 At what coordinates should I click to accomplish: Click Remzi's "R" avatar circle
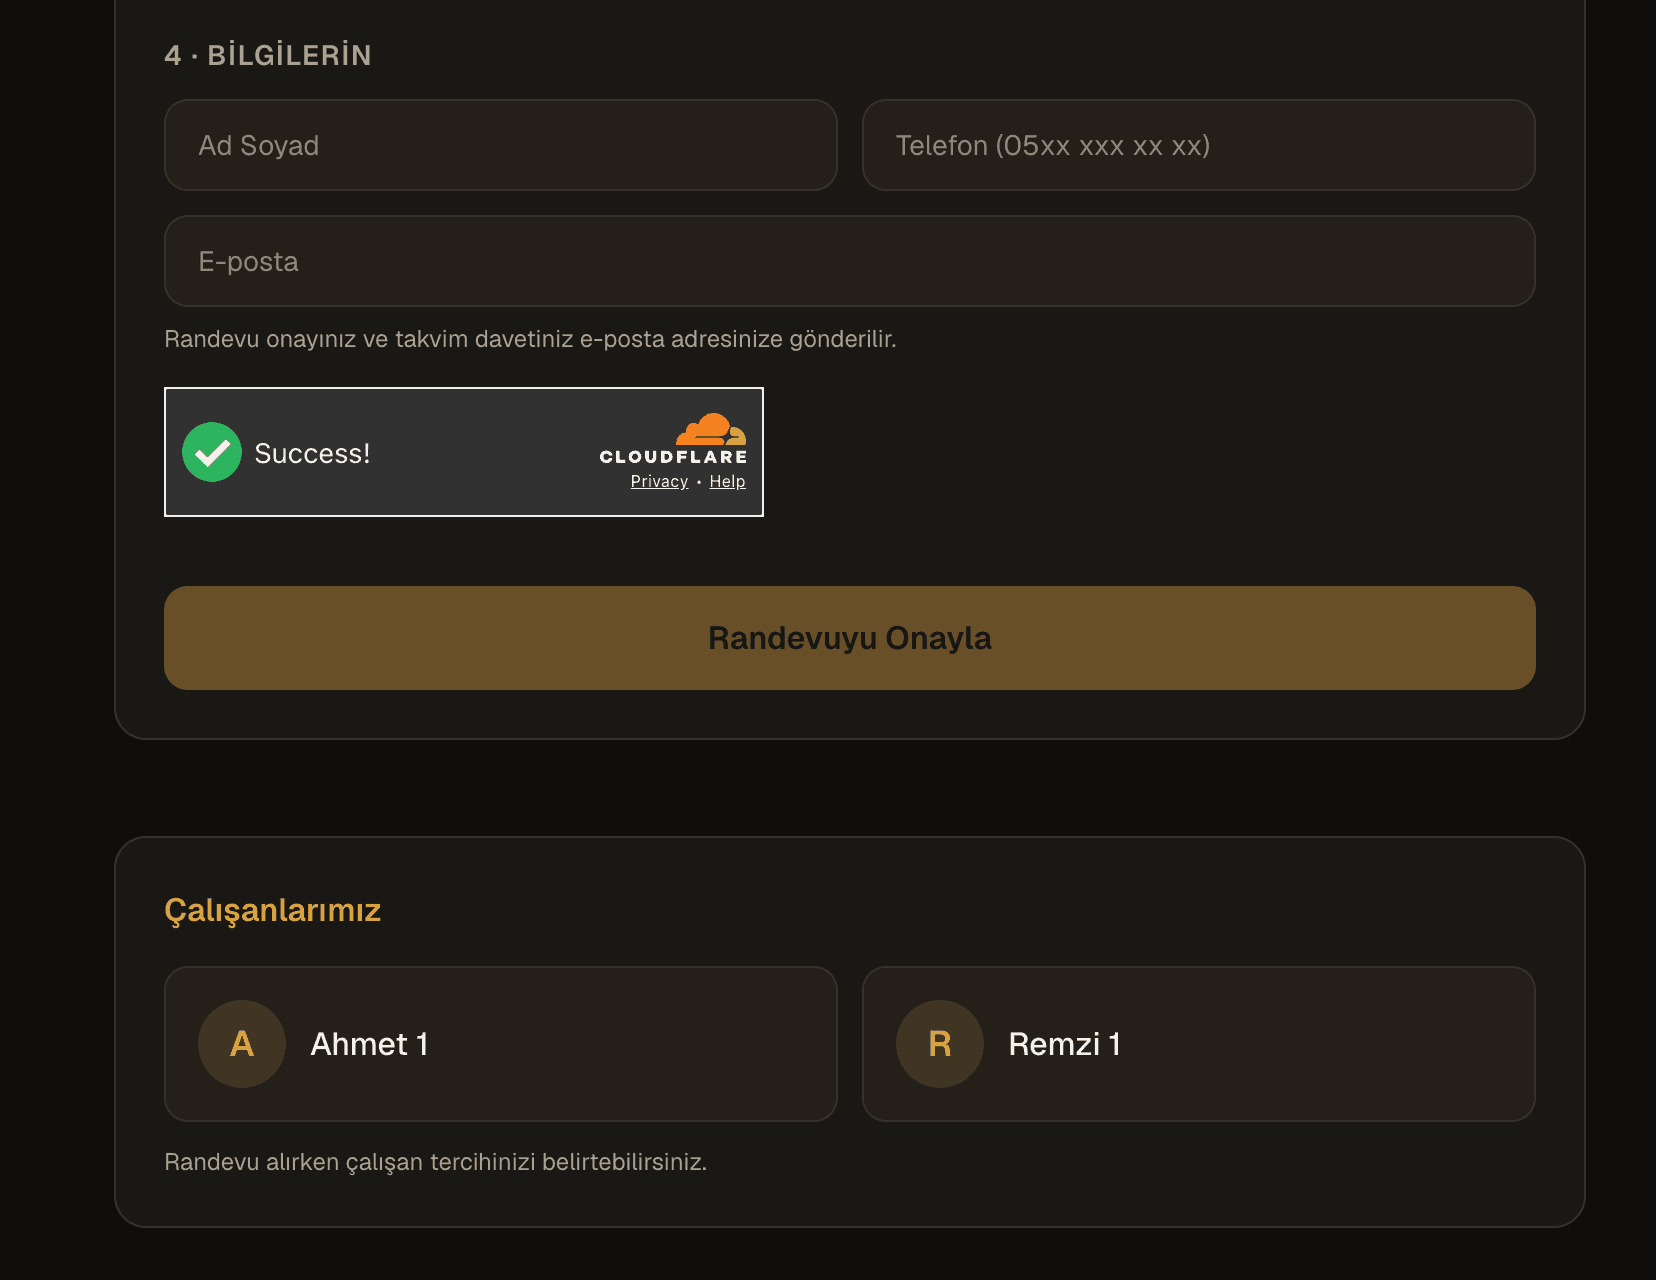coord(940,1044)
